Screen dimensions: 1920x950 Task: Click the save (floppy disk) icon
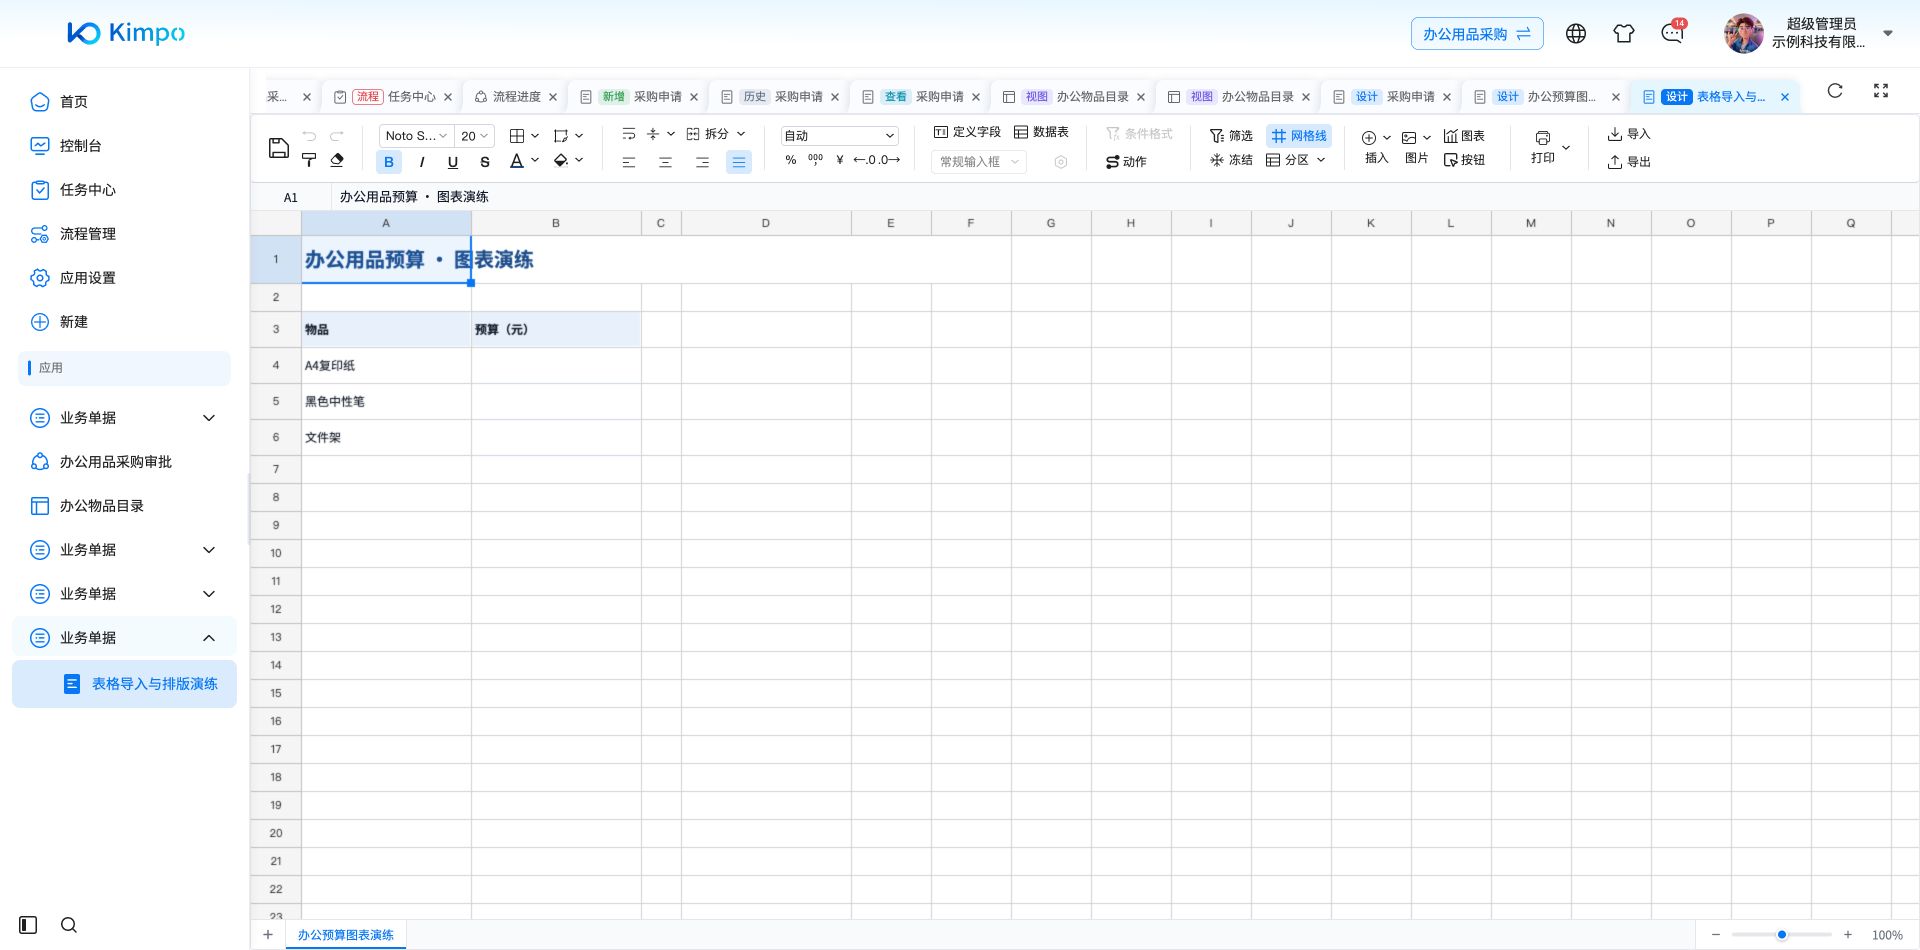coord(279,148)
